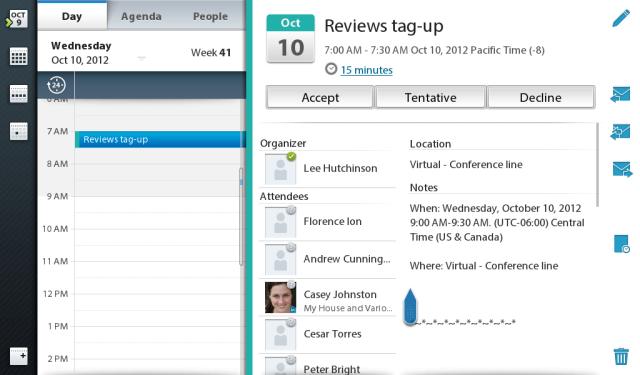Image resolution: width=640 pixels, height=375 pixels.
Task: Expand the date picker dropdown arrow
Action: tap(142, 59)
